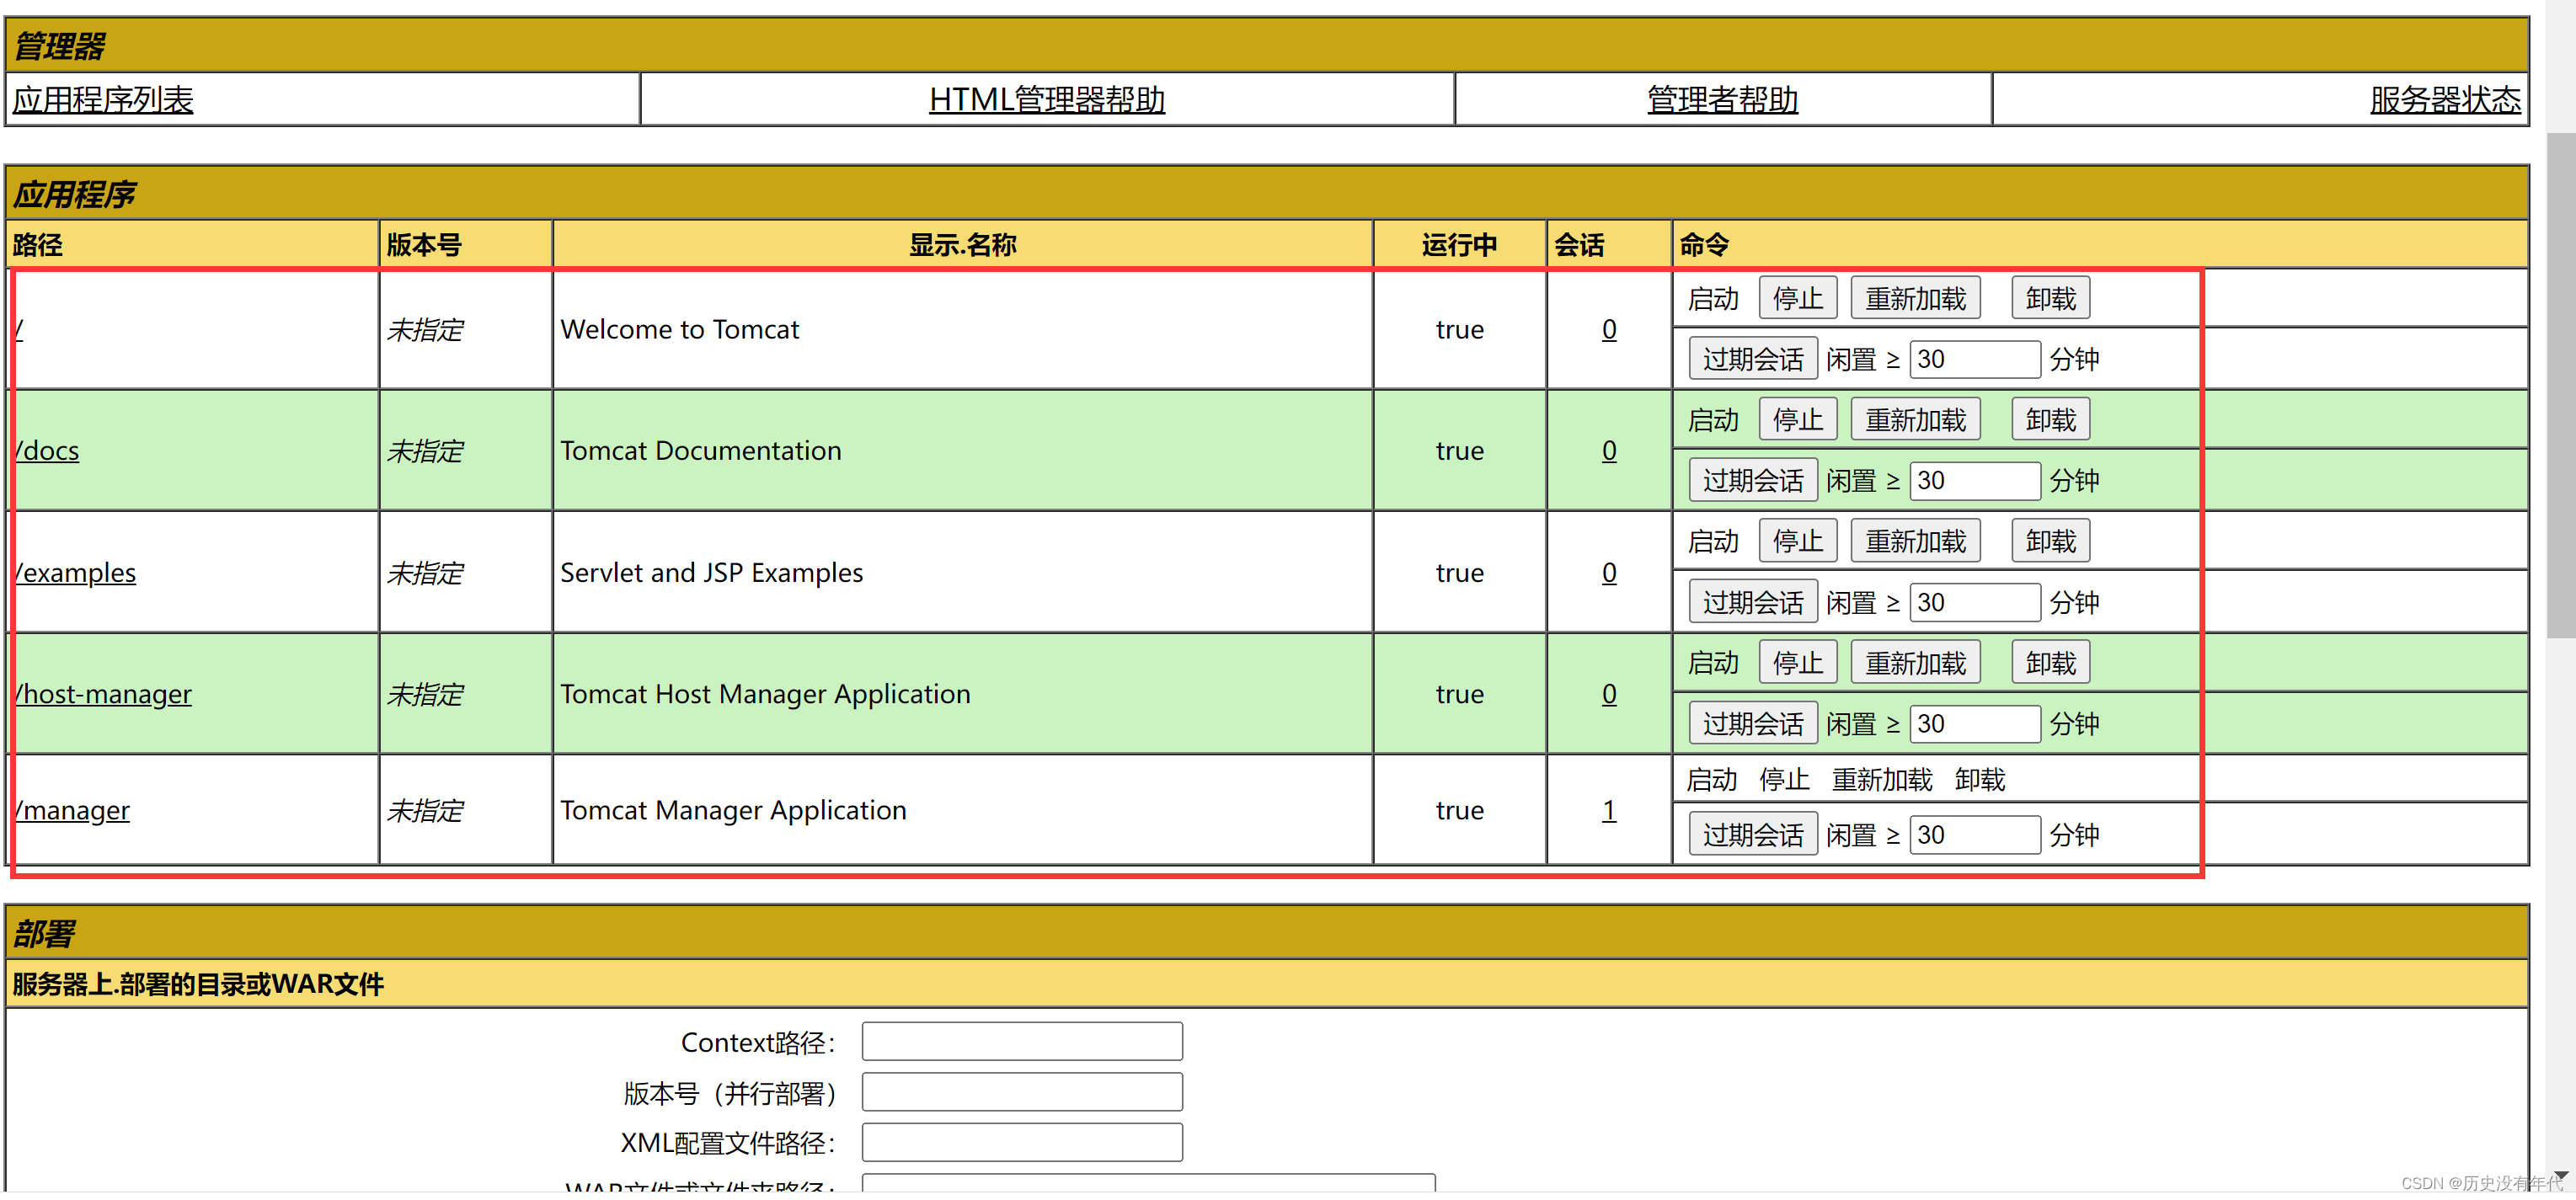Open session count 1 link for /manager

coord(1608,810)
